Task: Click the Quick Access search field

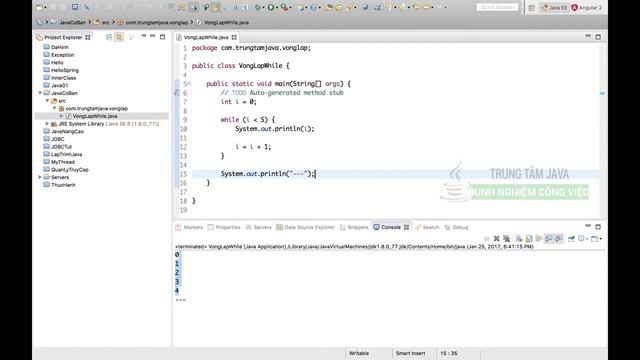Action: tap(497, 7)
